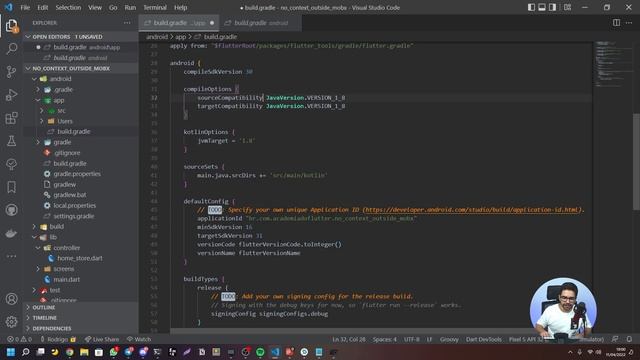Customize layout icon in title bar

click(x=567, y=7)
